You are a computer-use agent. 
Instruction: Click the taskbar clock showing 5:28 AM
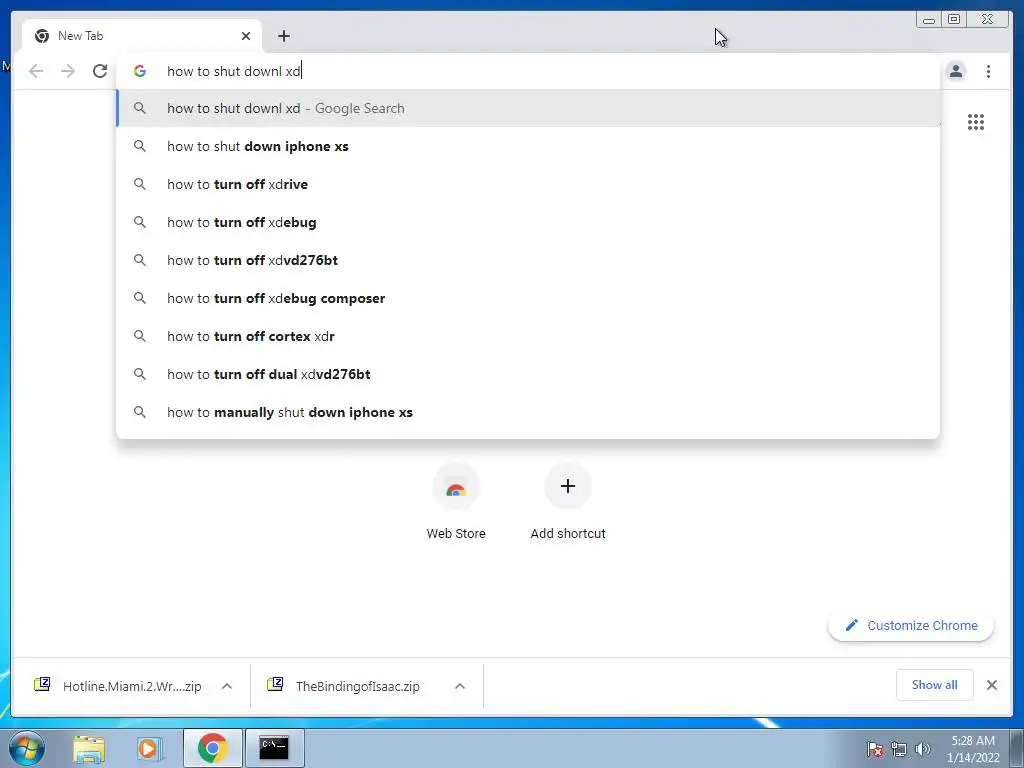pos(973,749)
